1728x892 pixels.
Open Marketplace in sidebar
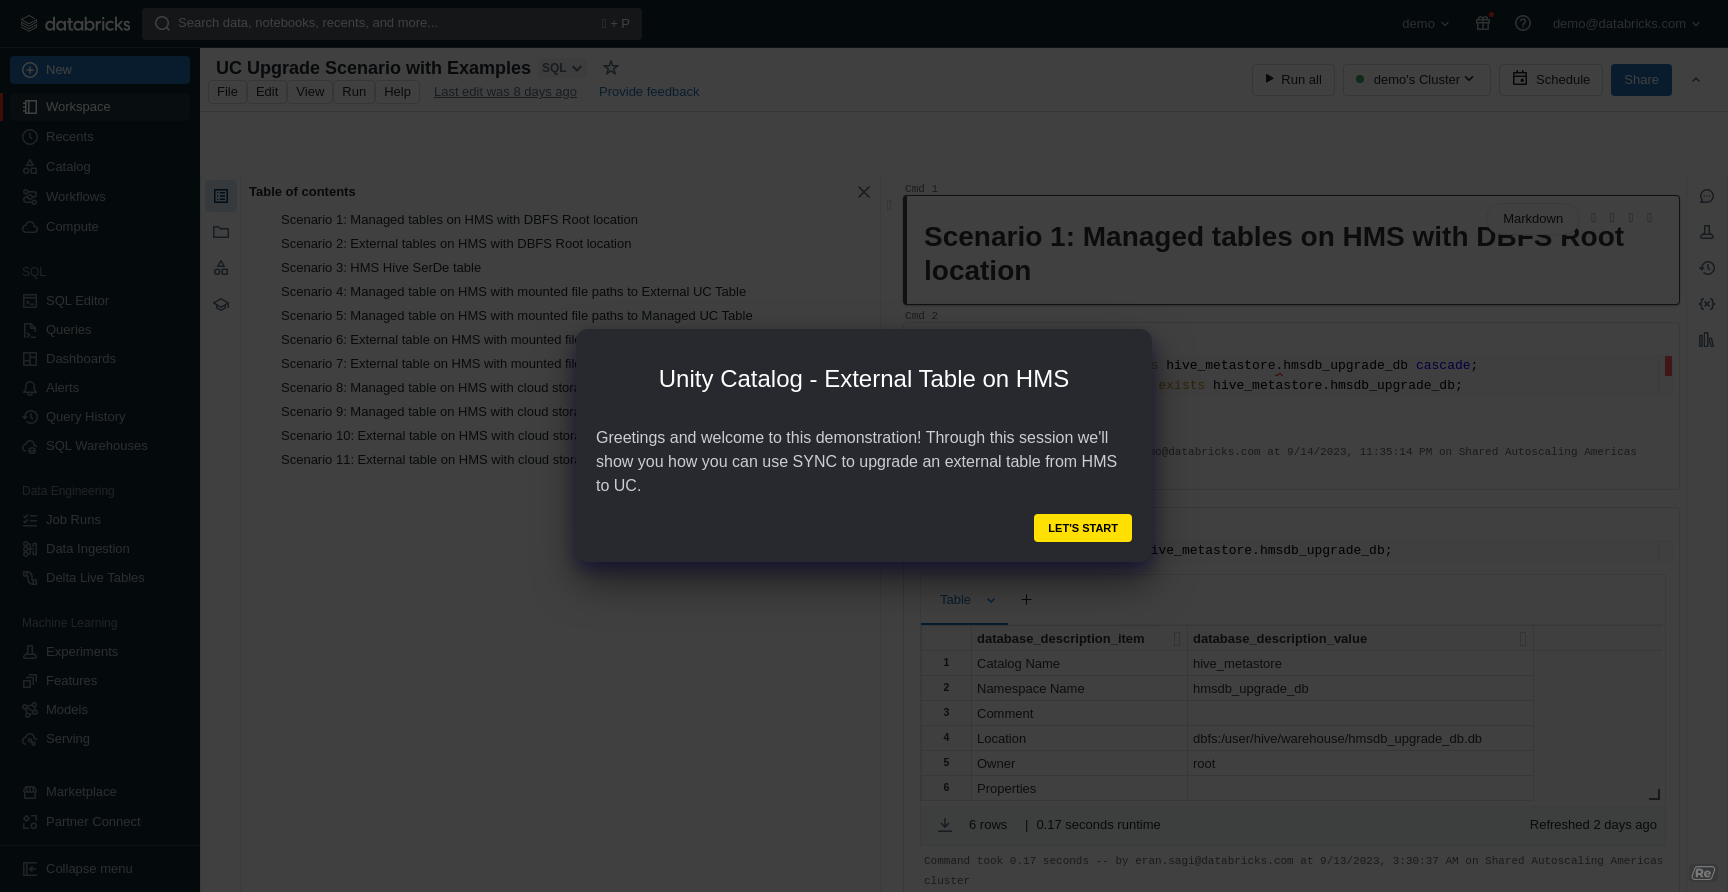tap(100, 792)
